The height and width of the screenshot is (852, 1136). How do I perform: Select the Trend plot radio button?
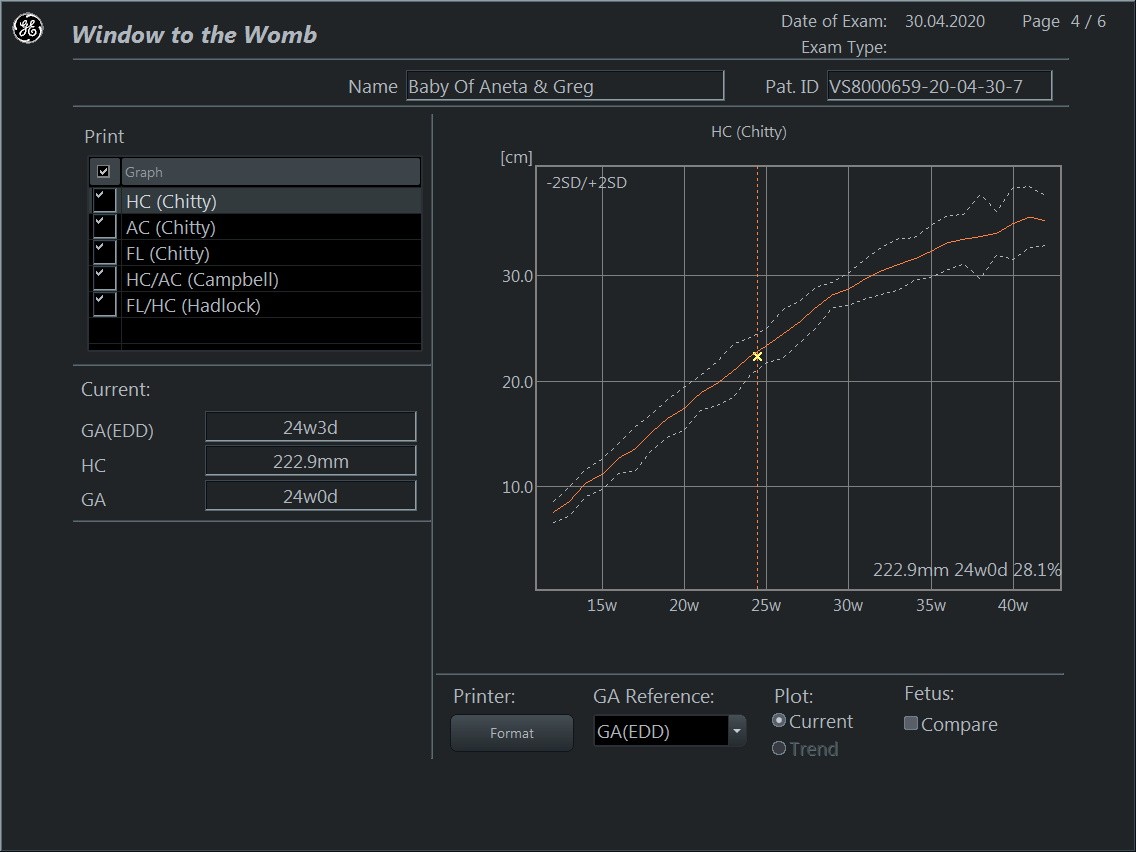(780, 749)
